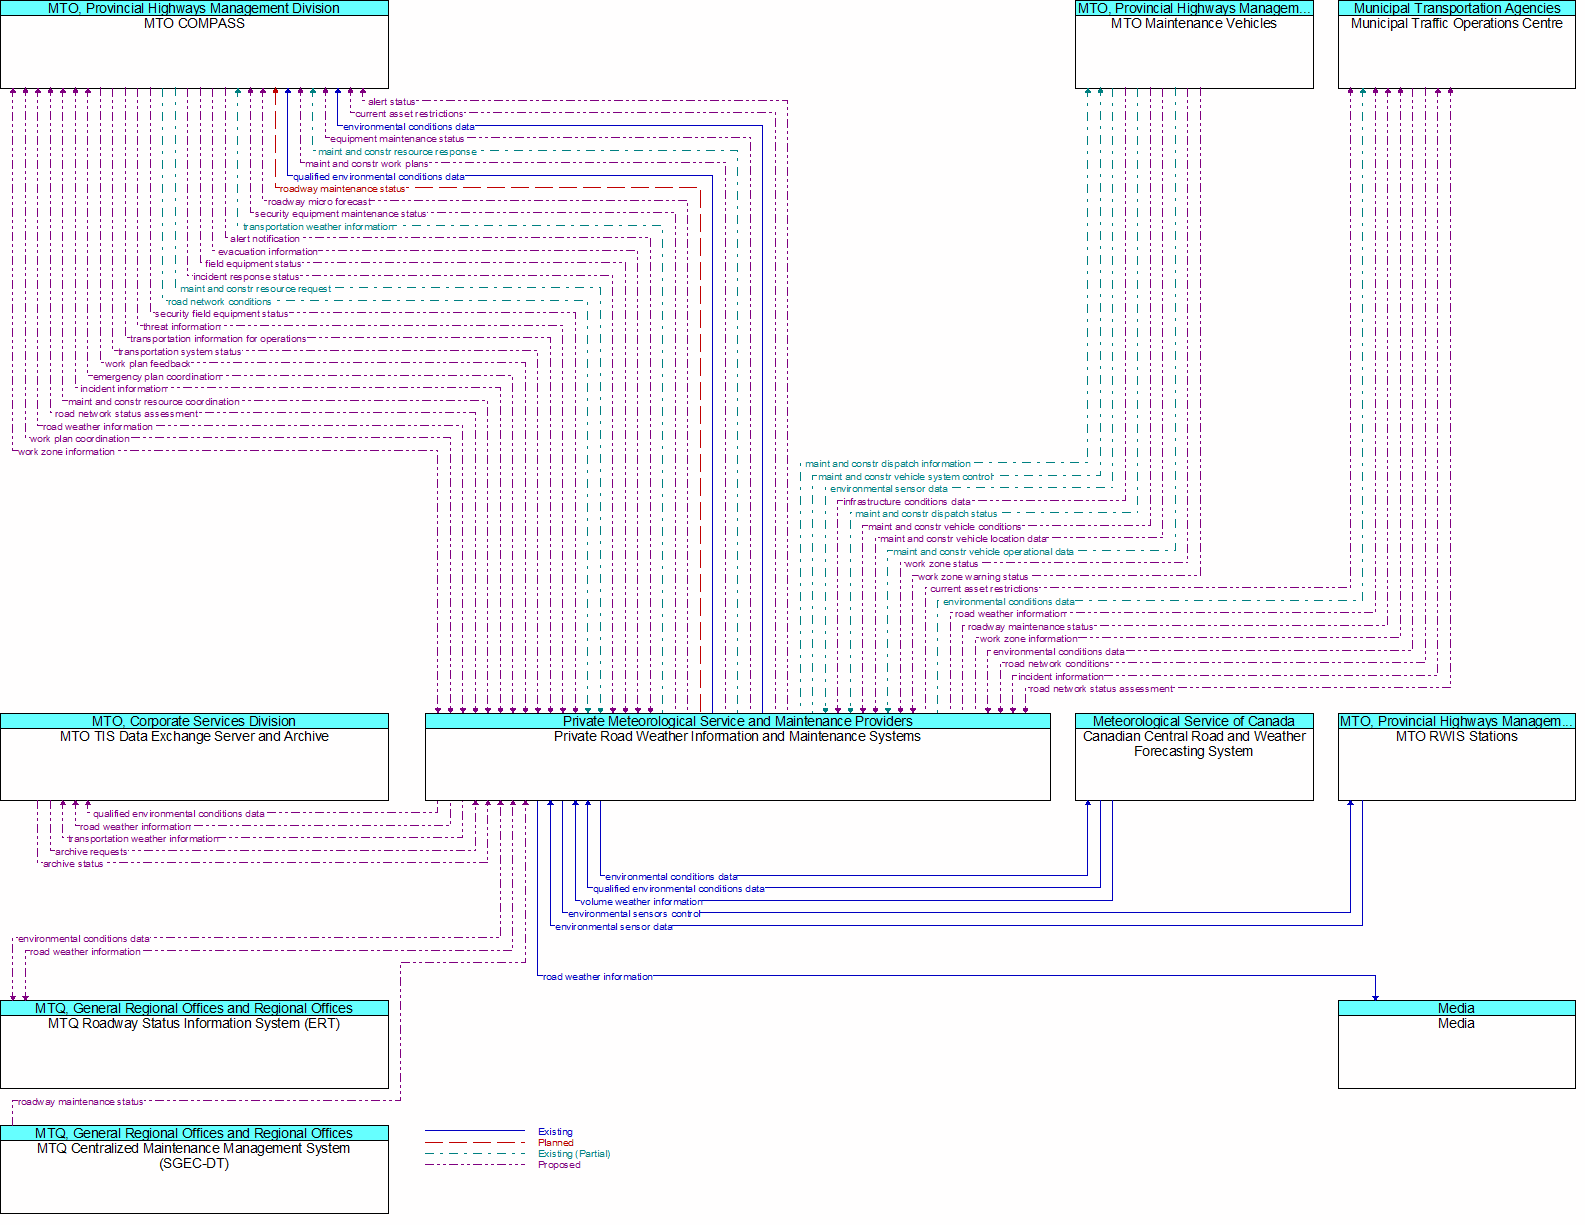1585x1225 pixels.
Task: Select Private Road Weather Information and Maintenance Systems
Action: point(738,757)
